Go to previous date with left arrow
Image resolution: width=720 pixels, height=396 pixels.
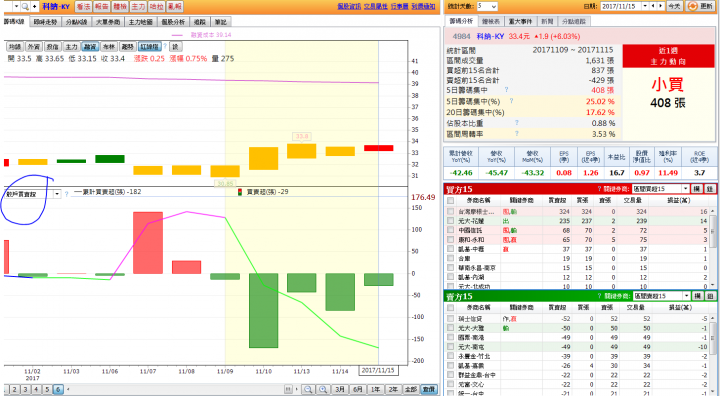(x=653, y=6)
